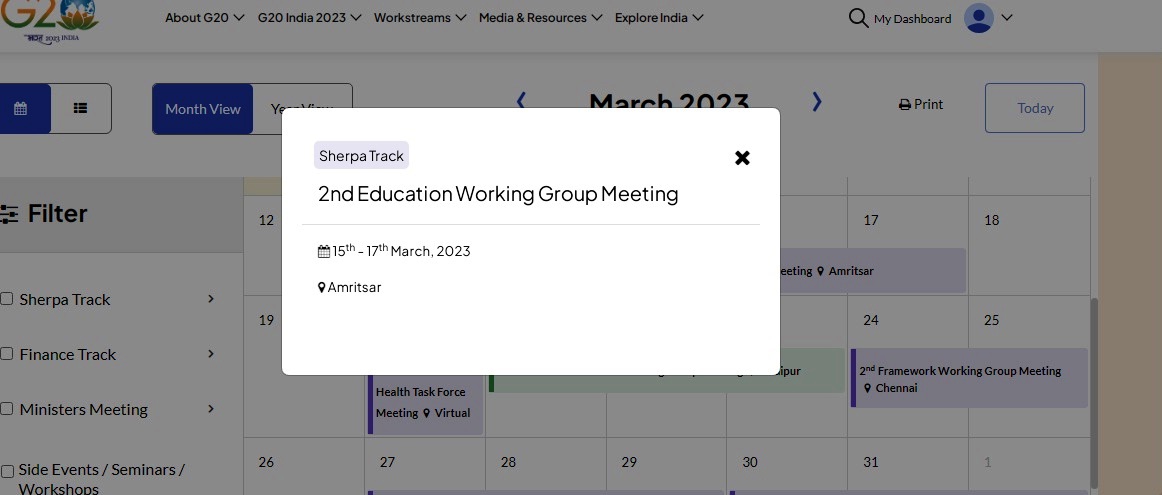Click the Today button
The height and width of the screenshot is (495, 1162).
click(1035, 108)
